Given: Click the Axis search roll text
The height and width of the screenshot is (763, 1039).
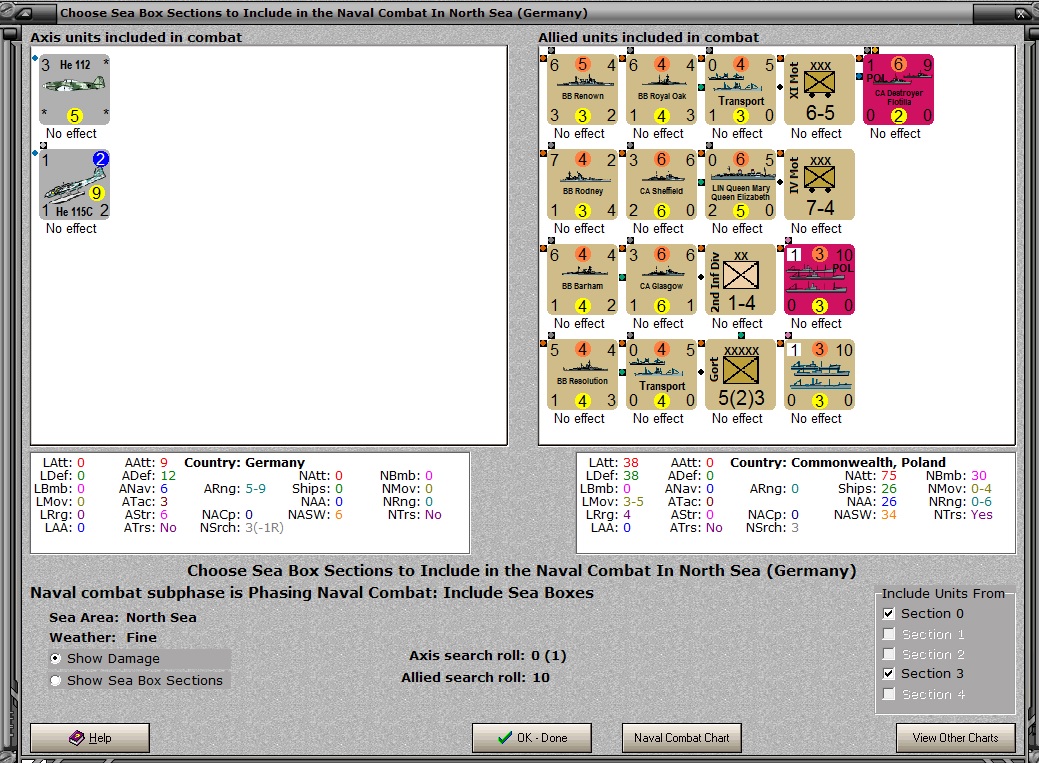Looking at the screenshot, I should [x=487, y=656].
